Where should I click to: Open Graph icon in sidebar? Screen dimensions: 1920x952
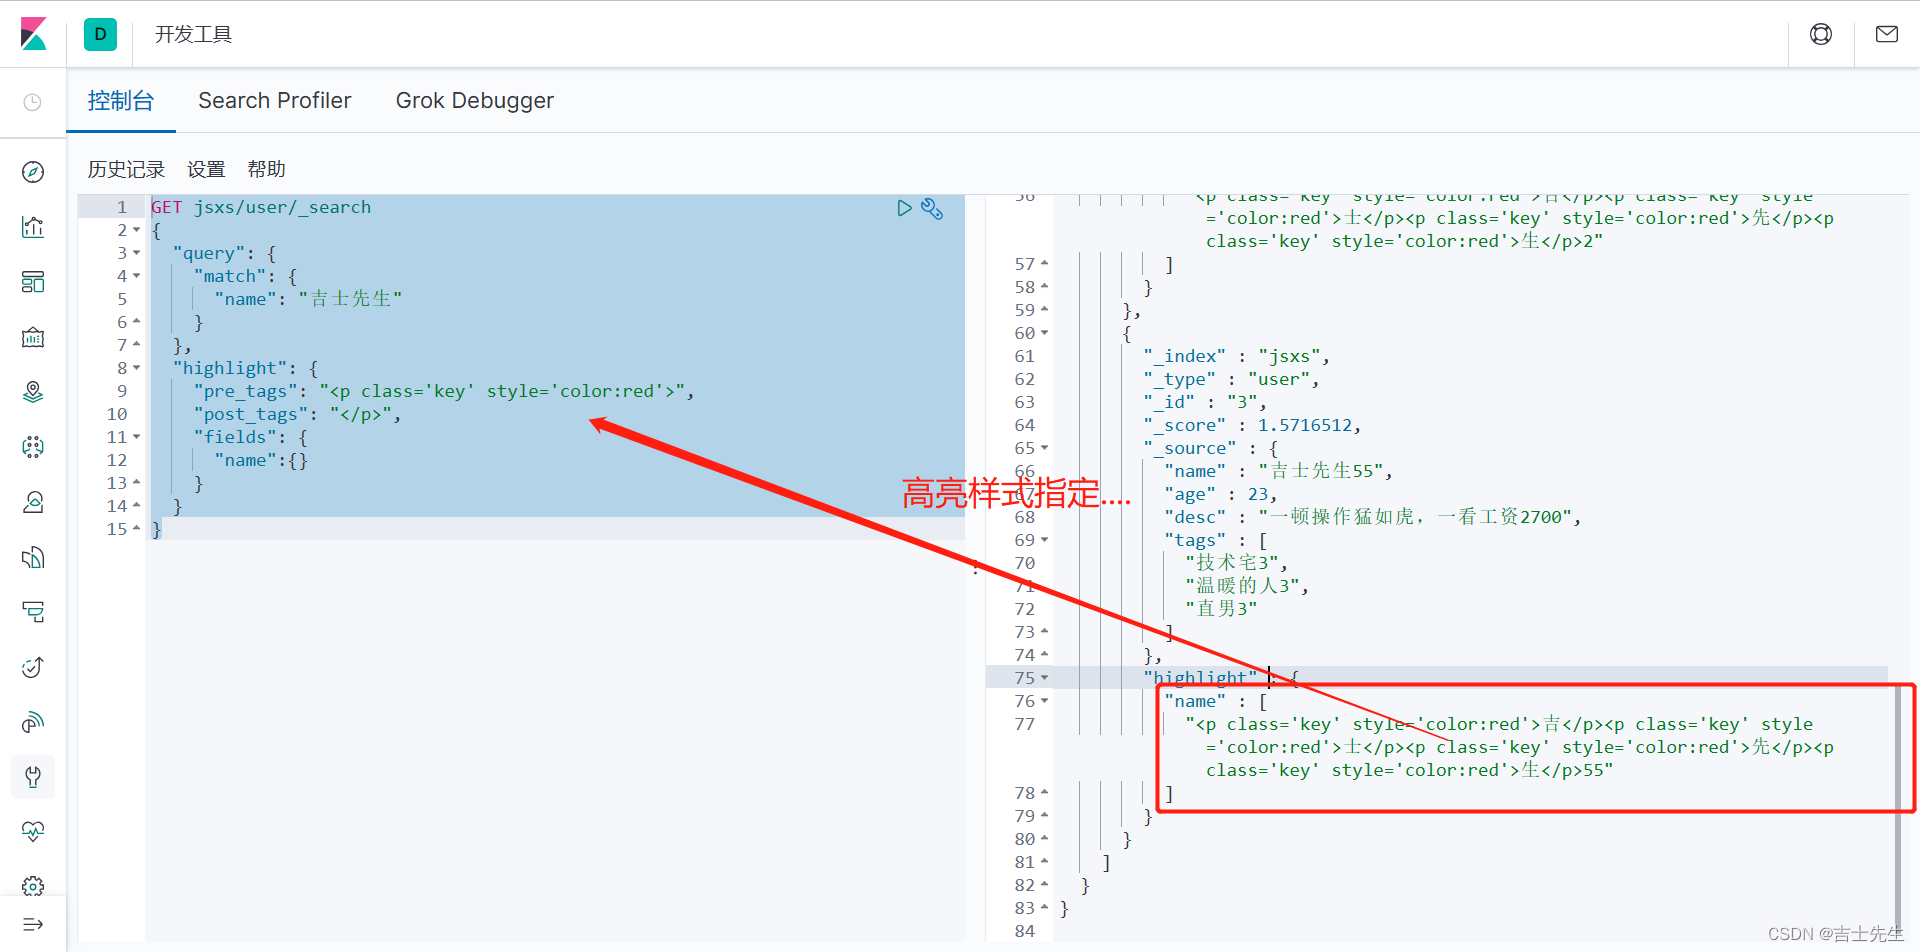[33, 502]
